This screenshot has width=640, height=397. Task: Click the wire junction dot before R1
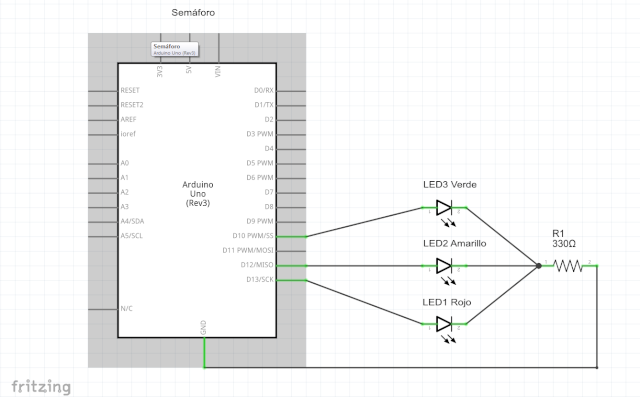point(539,266)
